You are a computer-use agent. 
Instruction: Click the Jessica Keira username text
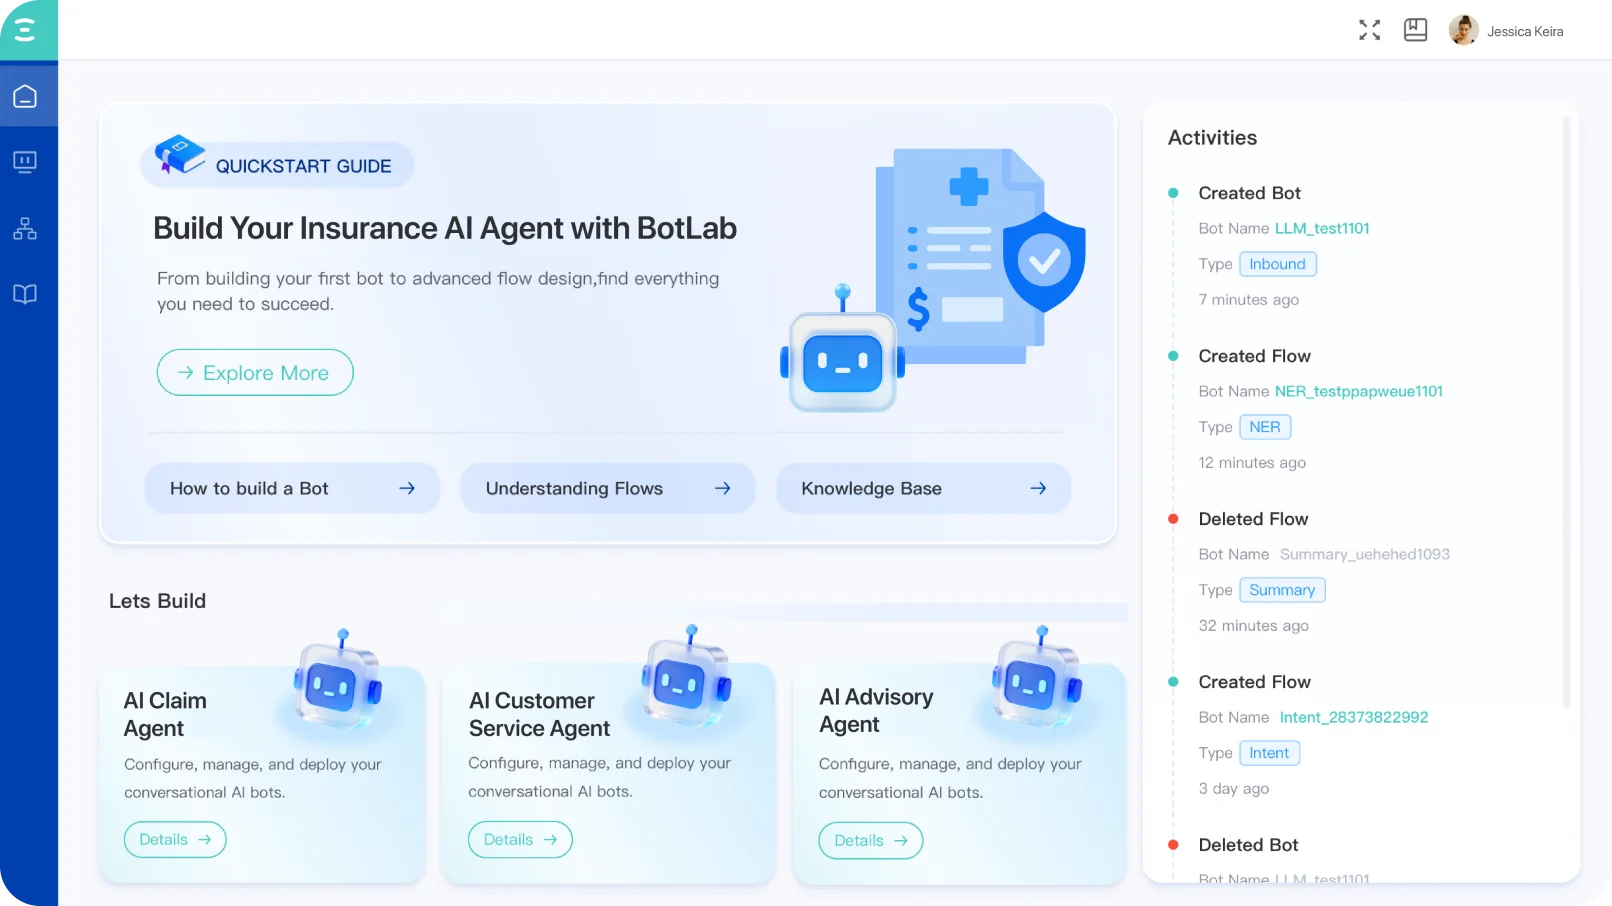point(1524,32)
